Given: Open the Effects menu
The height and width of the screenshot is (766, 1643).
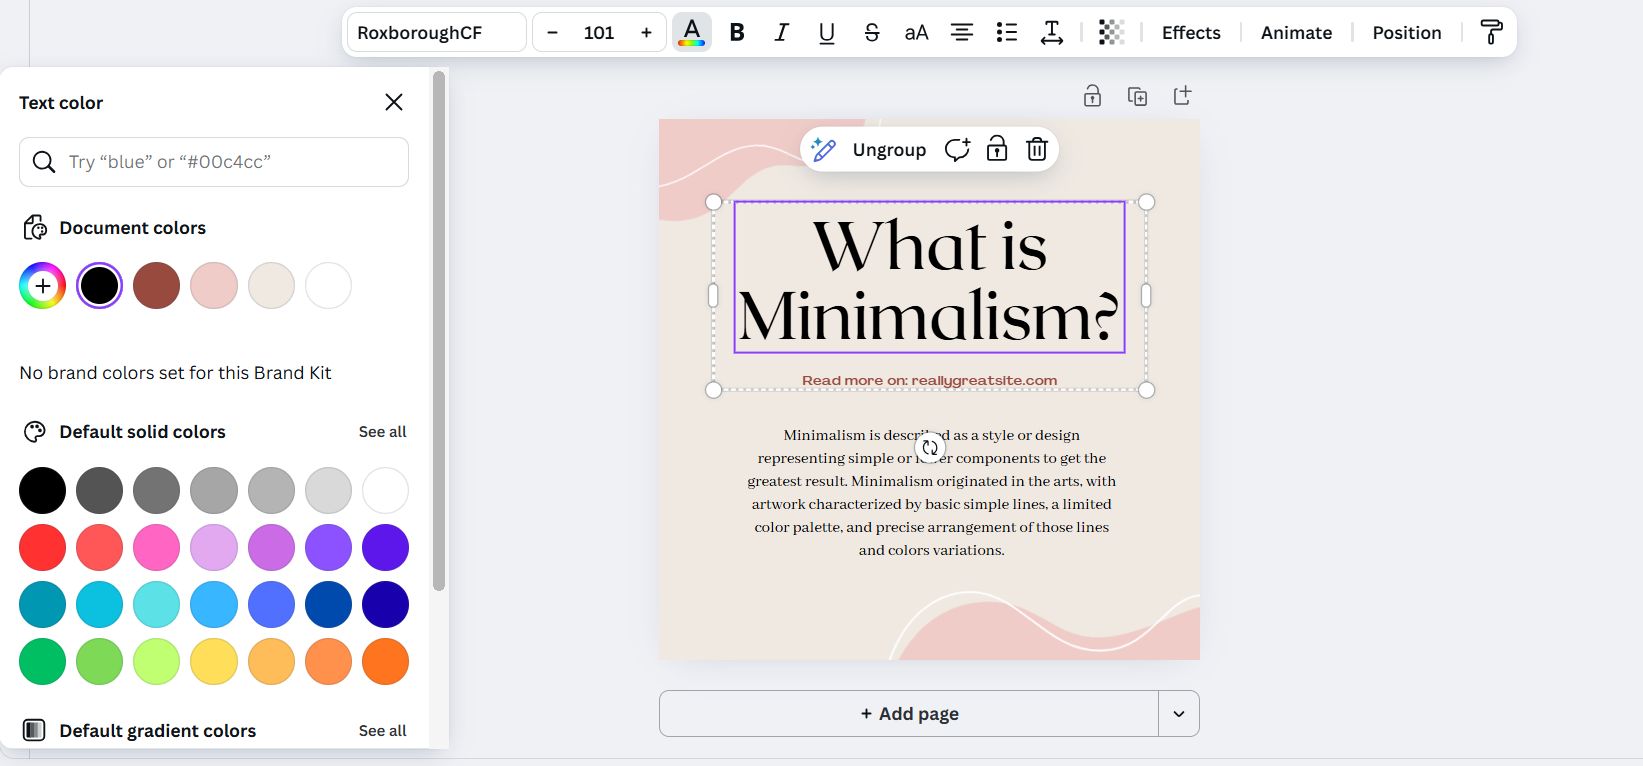Looking at the screenshot, I should point(1191,33).
